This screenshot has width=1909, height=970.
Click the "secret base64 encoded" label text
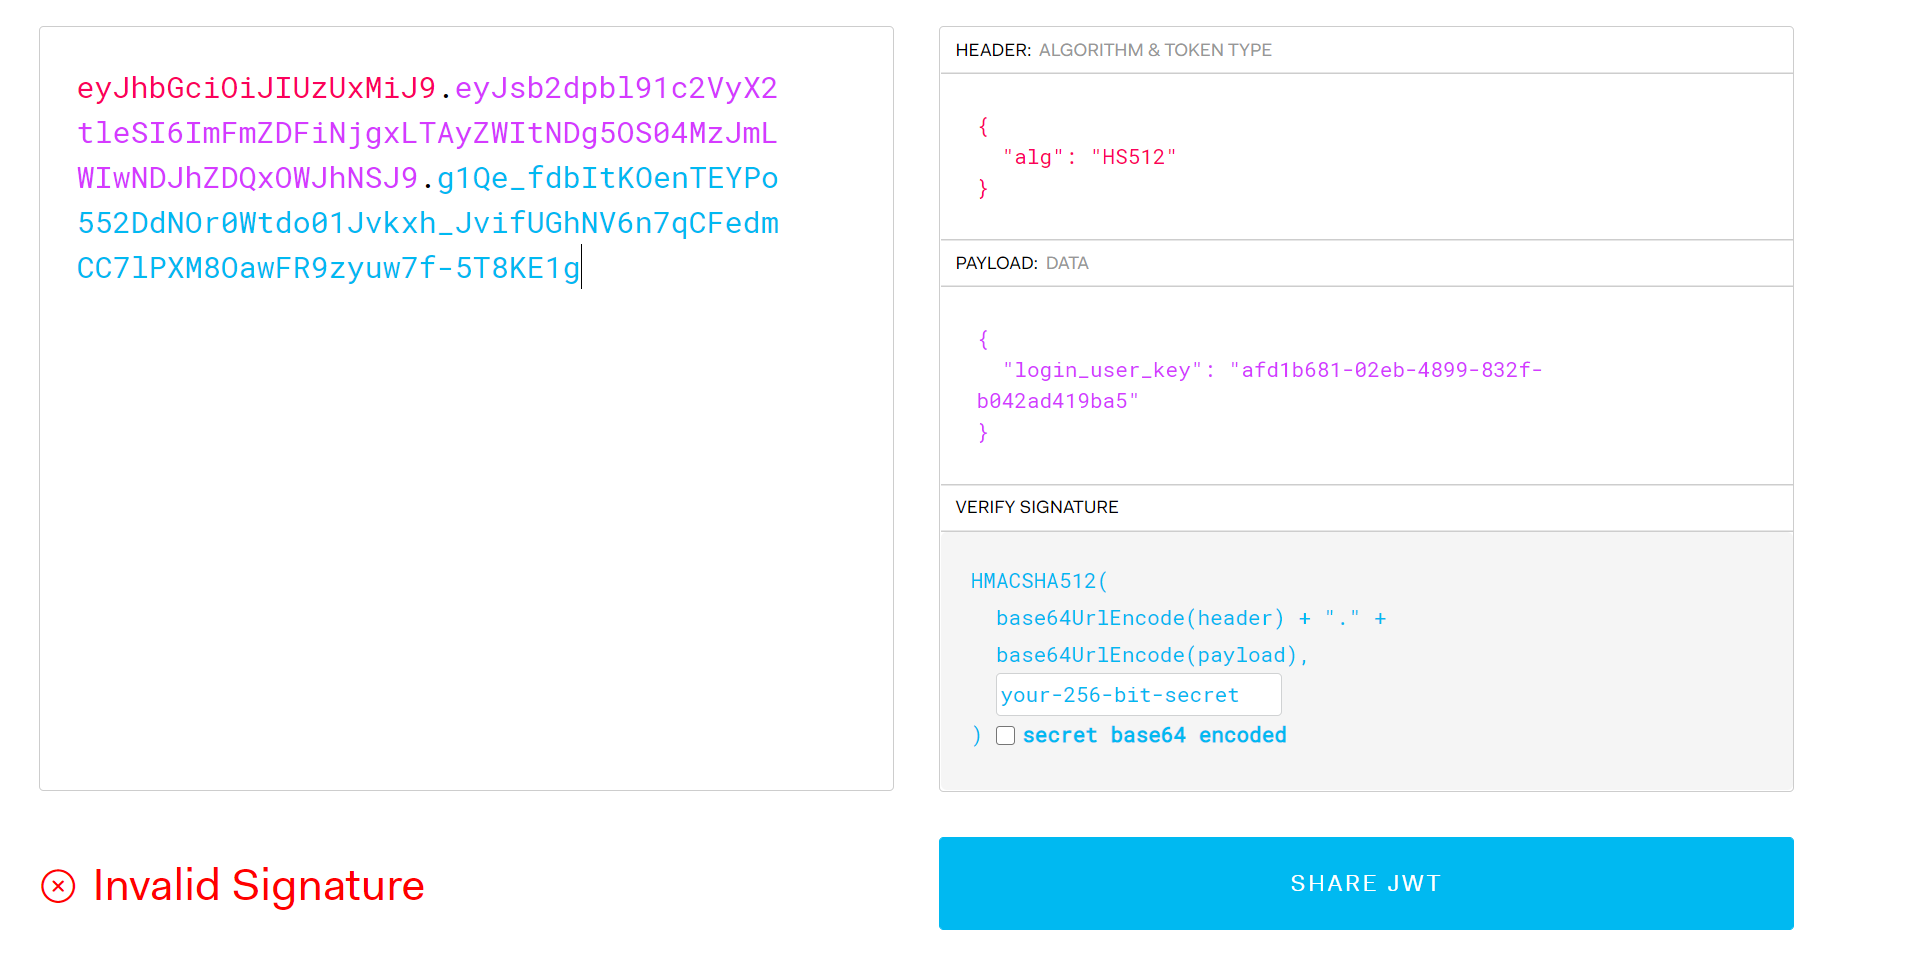click(x=1154, y=736)
